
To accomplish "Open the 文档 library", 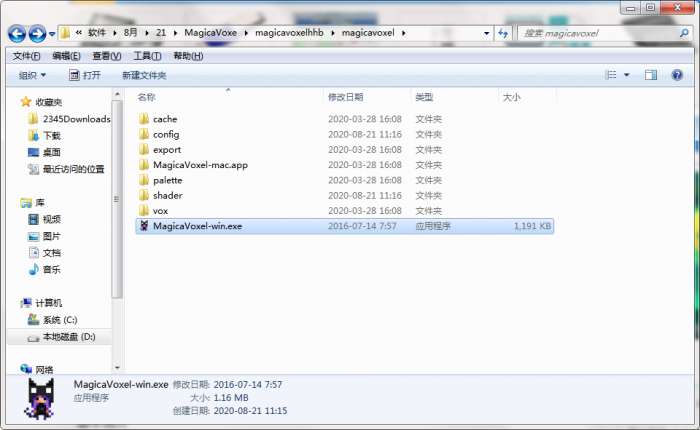I will 52,253.
